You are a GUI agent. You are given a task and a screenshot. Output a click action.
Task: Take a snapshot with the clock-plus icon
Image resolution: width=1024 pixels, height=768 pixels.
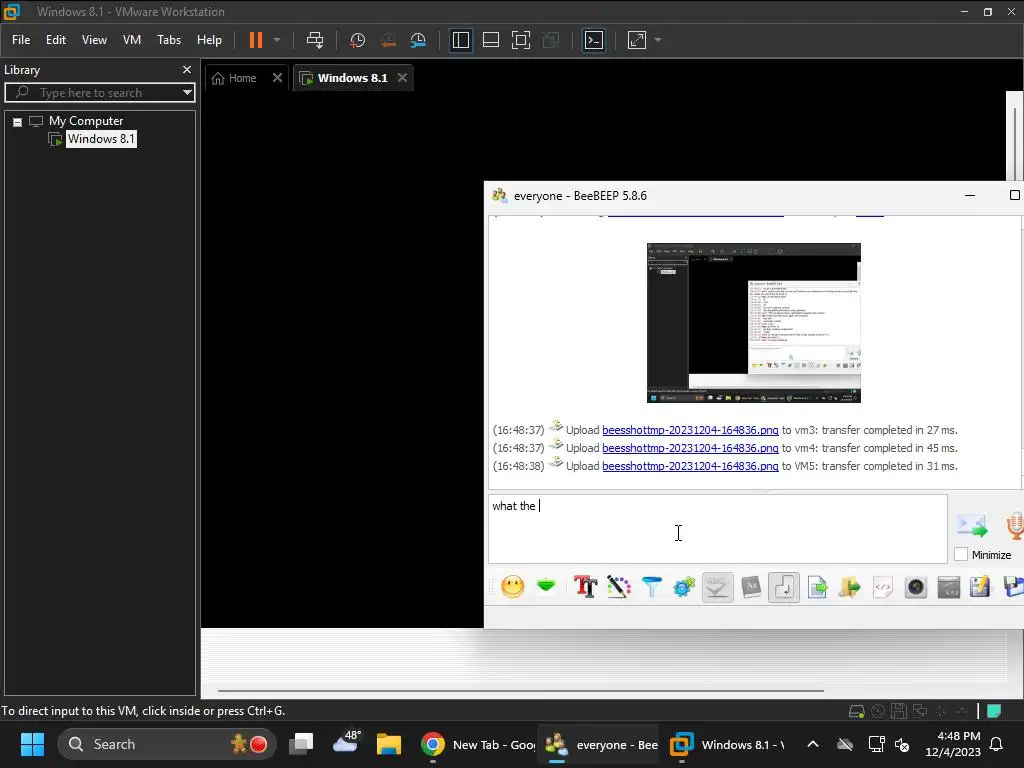tap(357, 40)
